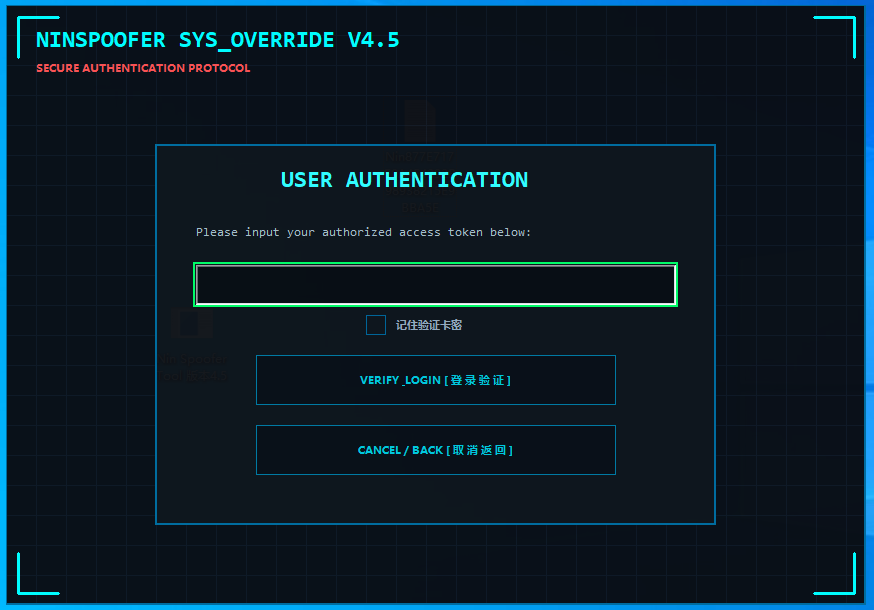Click empty panel area below the CANCEL button
874x610 pixels.
pos(435,500)
